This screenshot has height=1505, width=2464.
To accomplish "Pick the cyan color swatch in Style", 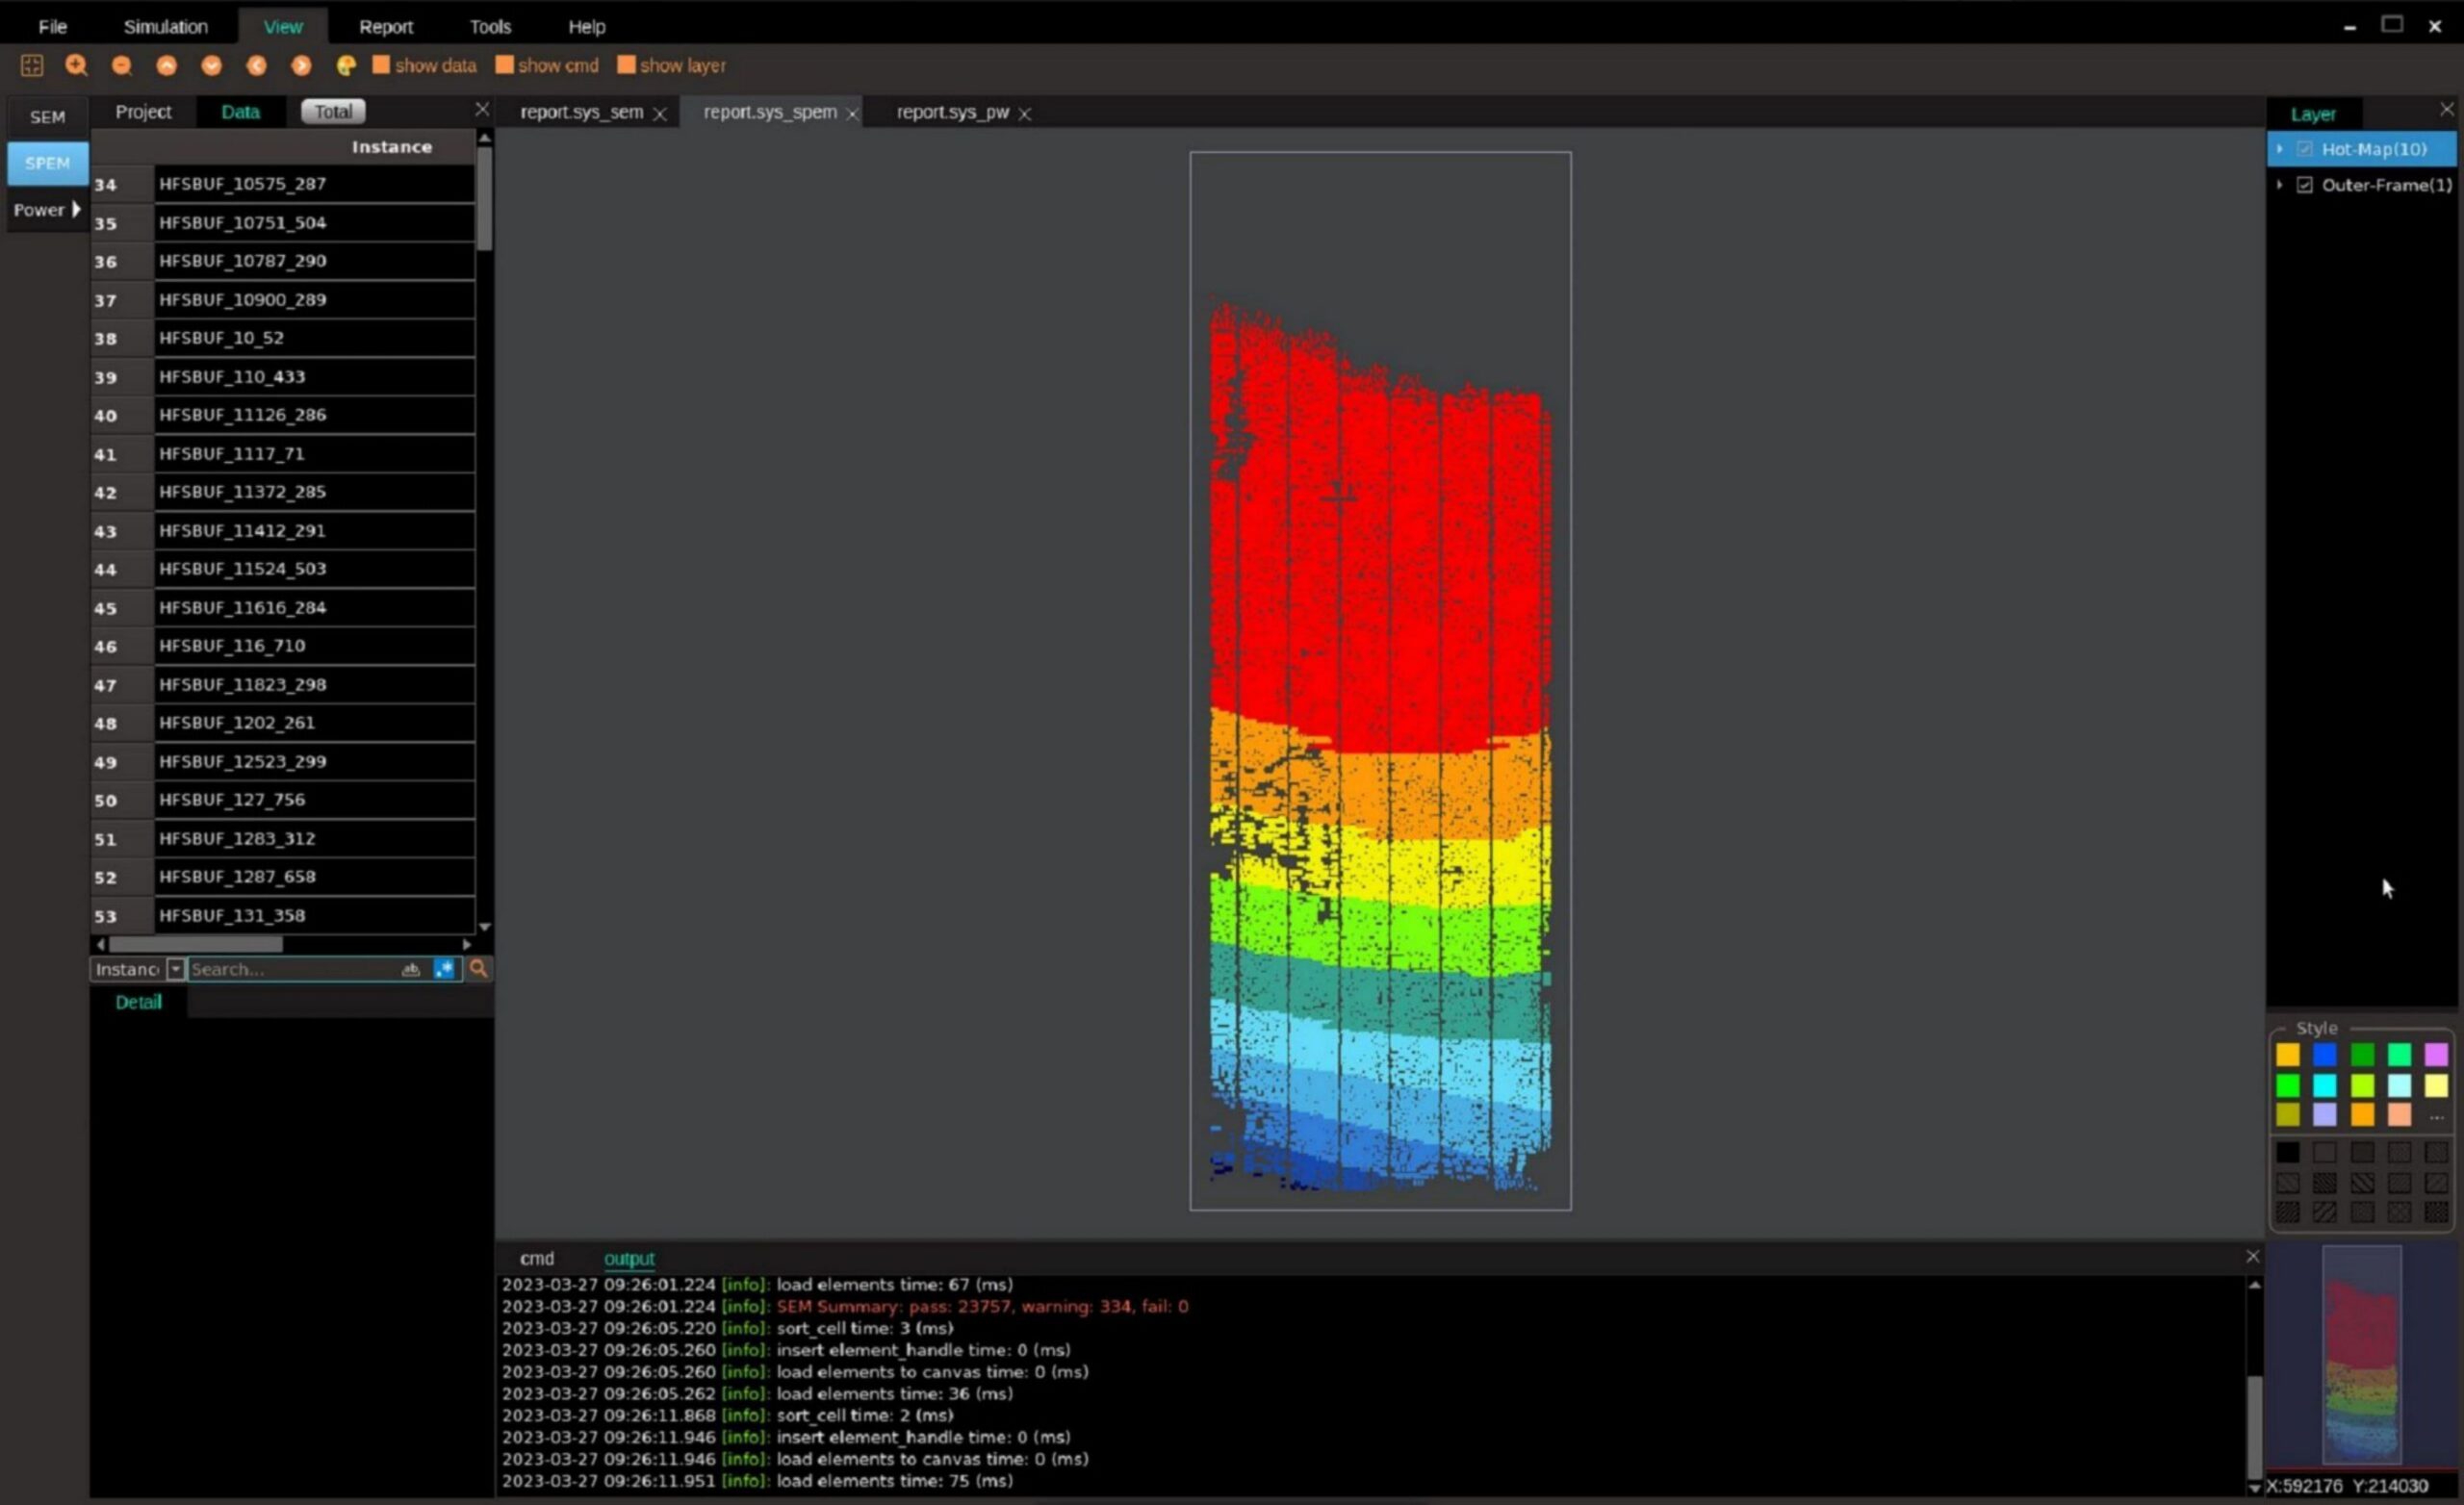I will (x=2325, y=1086).
